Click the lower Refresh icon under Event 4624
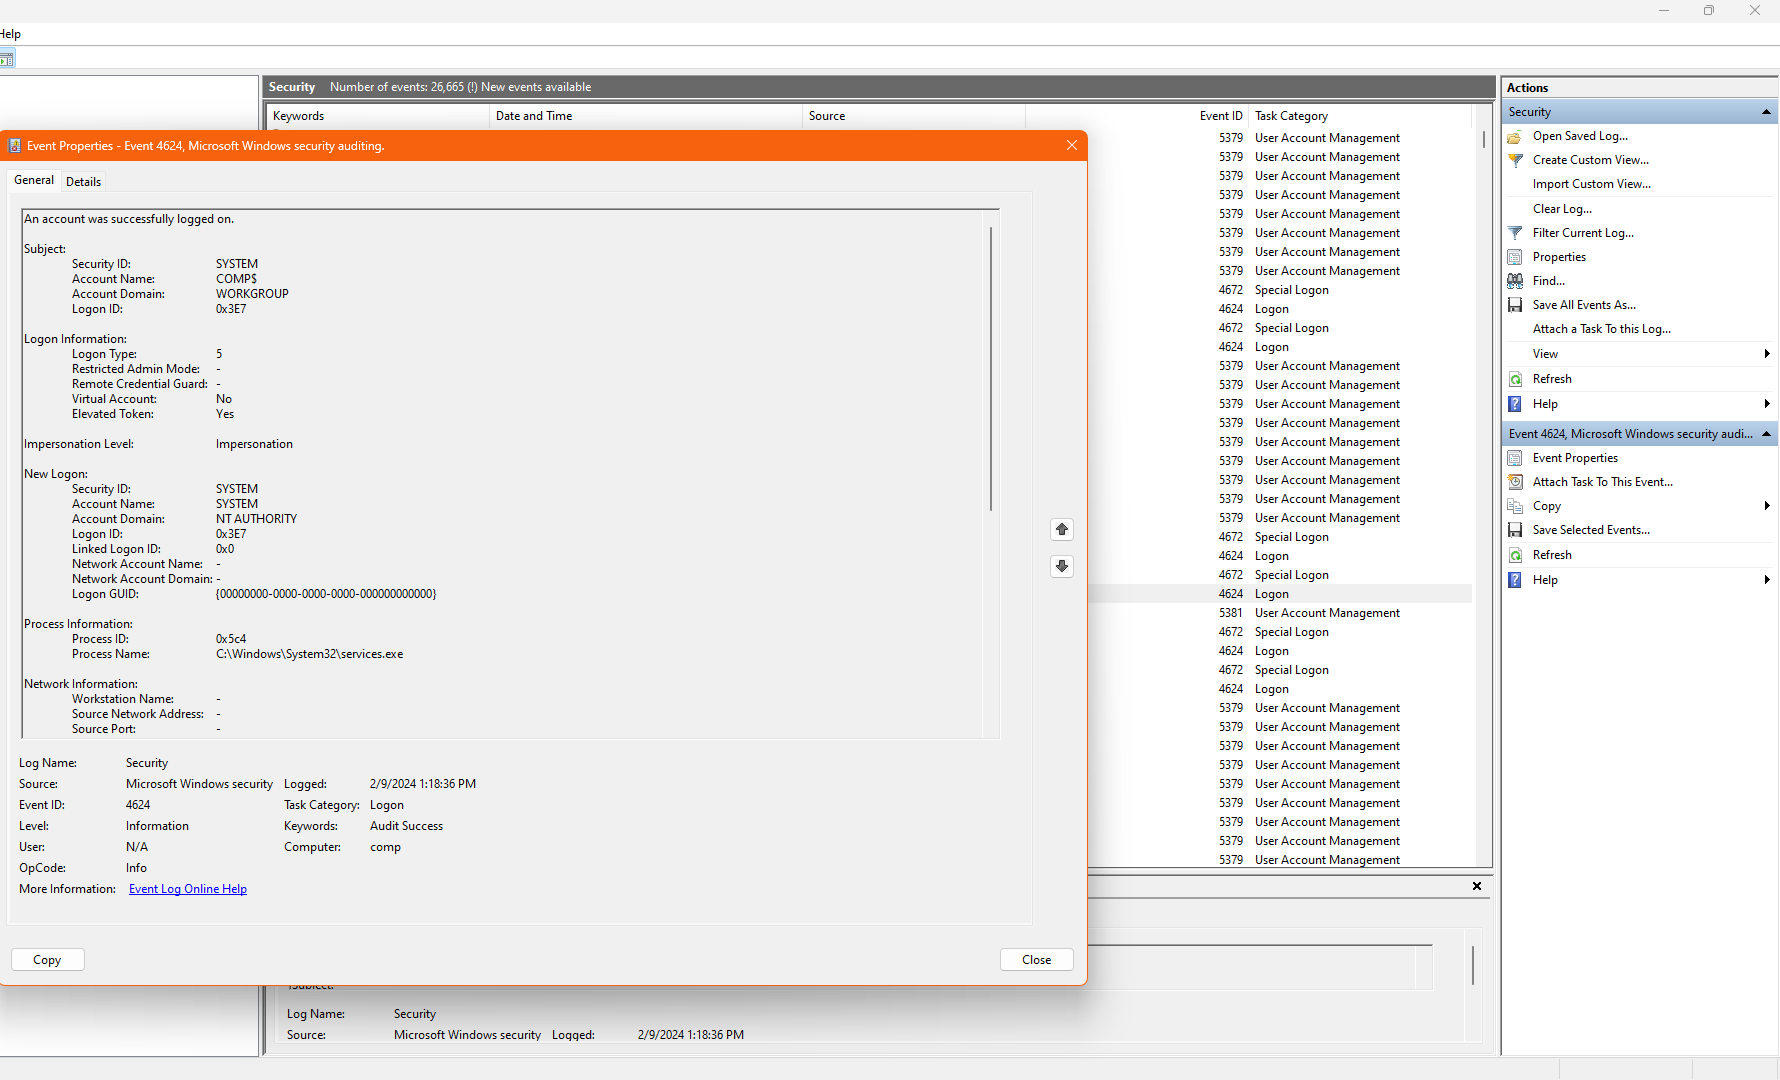 pyautogui.click(x=1515, y=555)
